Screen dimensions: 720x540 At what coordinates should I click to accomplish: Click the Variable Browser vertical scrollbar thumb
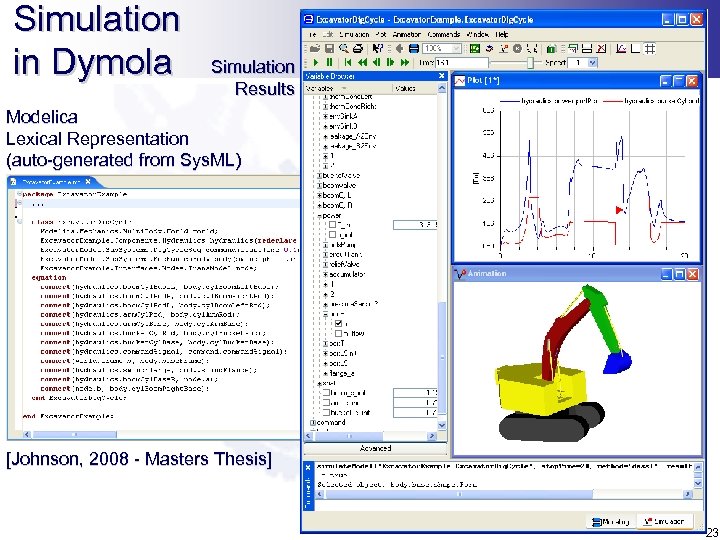(442, 358)
